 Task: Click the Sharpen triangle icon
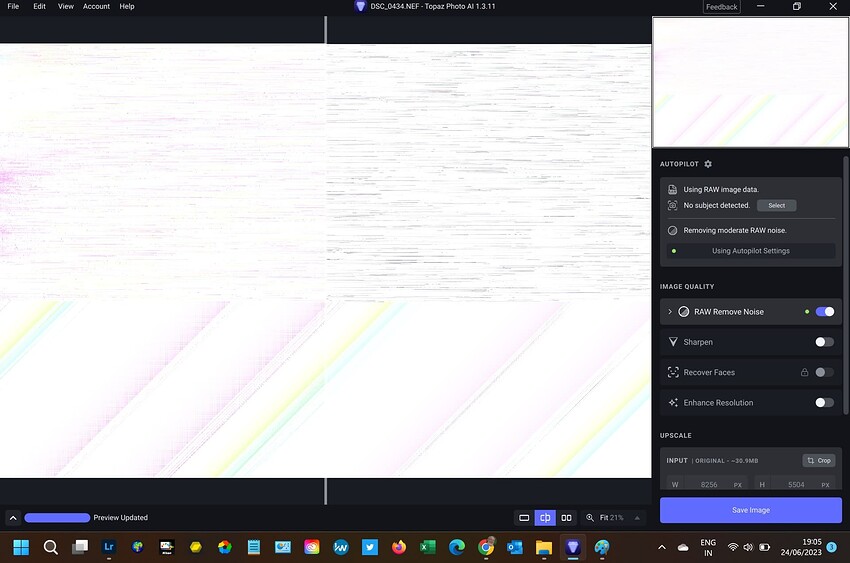coord(673,342)
